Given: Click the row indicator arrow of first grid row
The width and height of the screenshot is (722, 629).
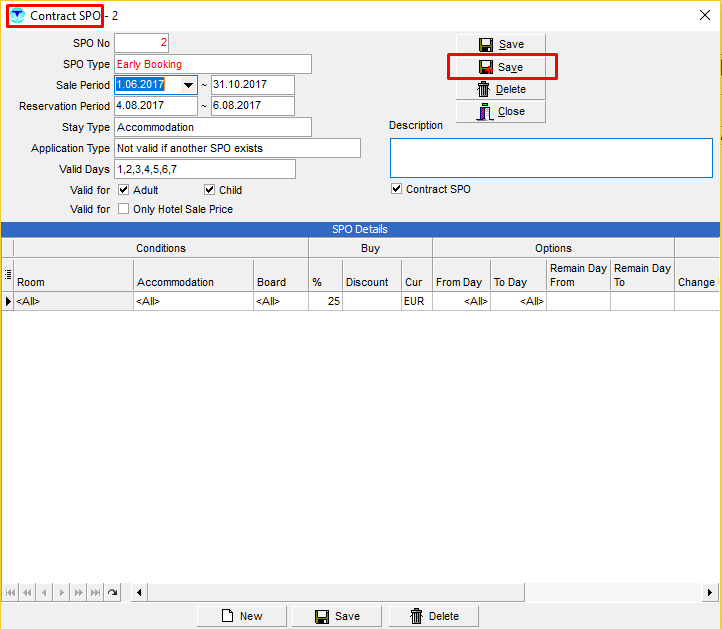Looking at the screenshot, I should pos(8,301).
